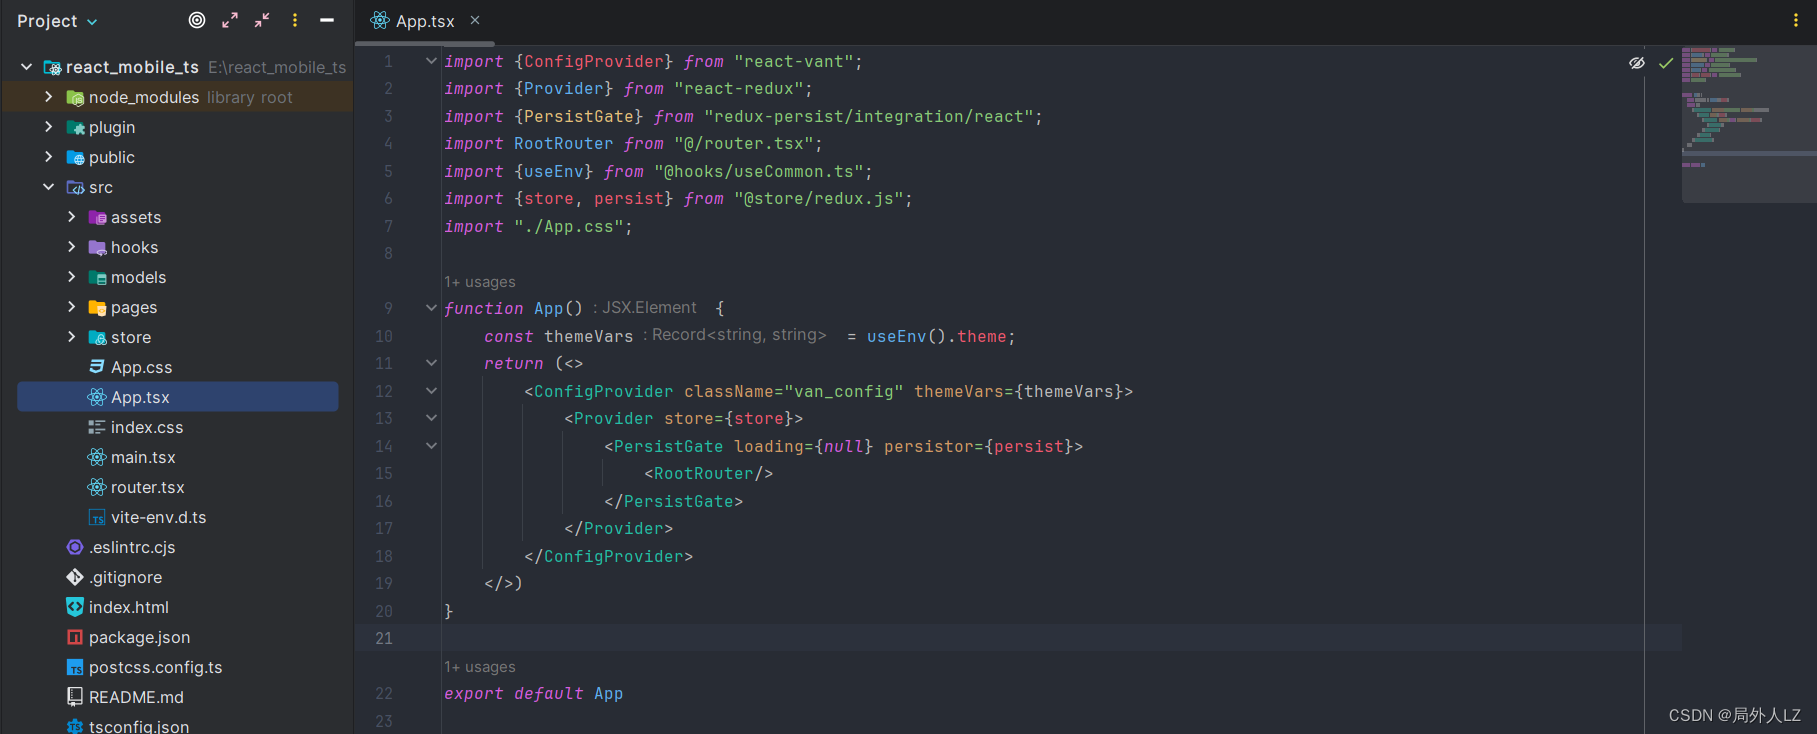Image resolution: width=1817 pixels, height=734 pixels.
Task: Fold the import block at line 1
Action: [431, 61]
